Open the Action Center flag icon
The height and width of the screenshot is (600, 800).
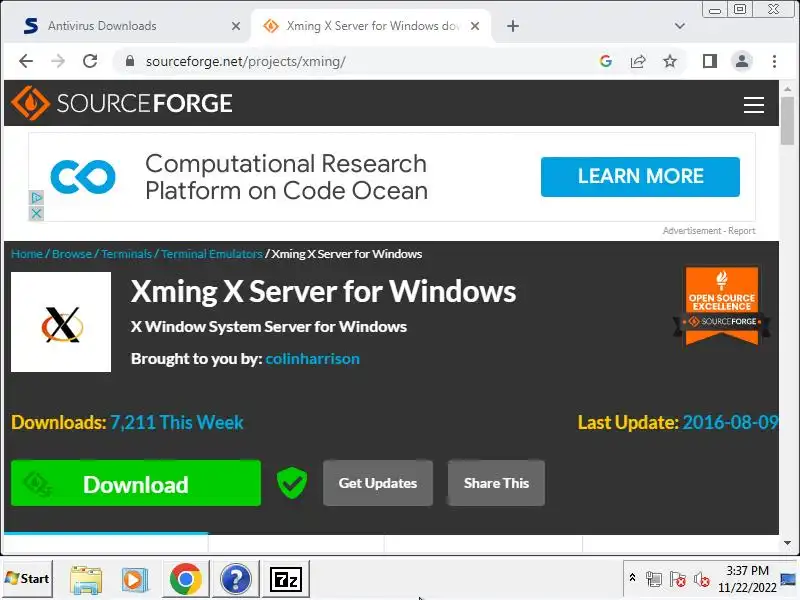point(678,579)
